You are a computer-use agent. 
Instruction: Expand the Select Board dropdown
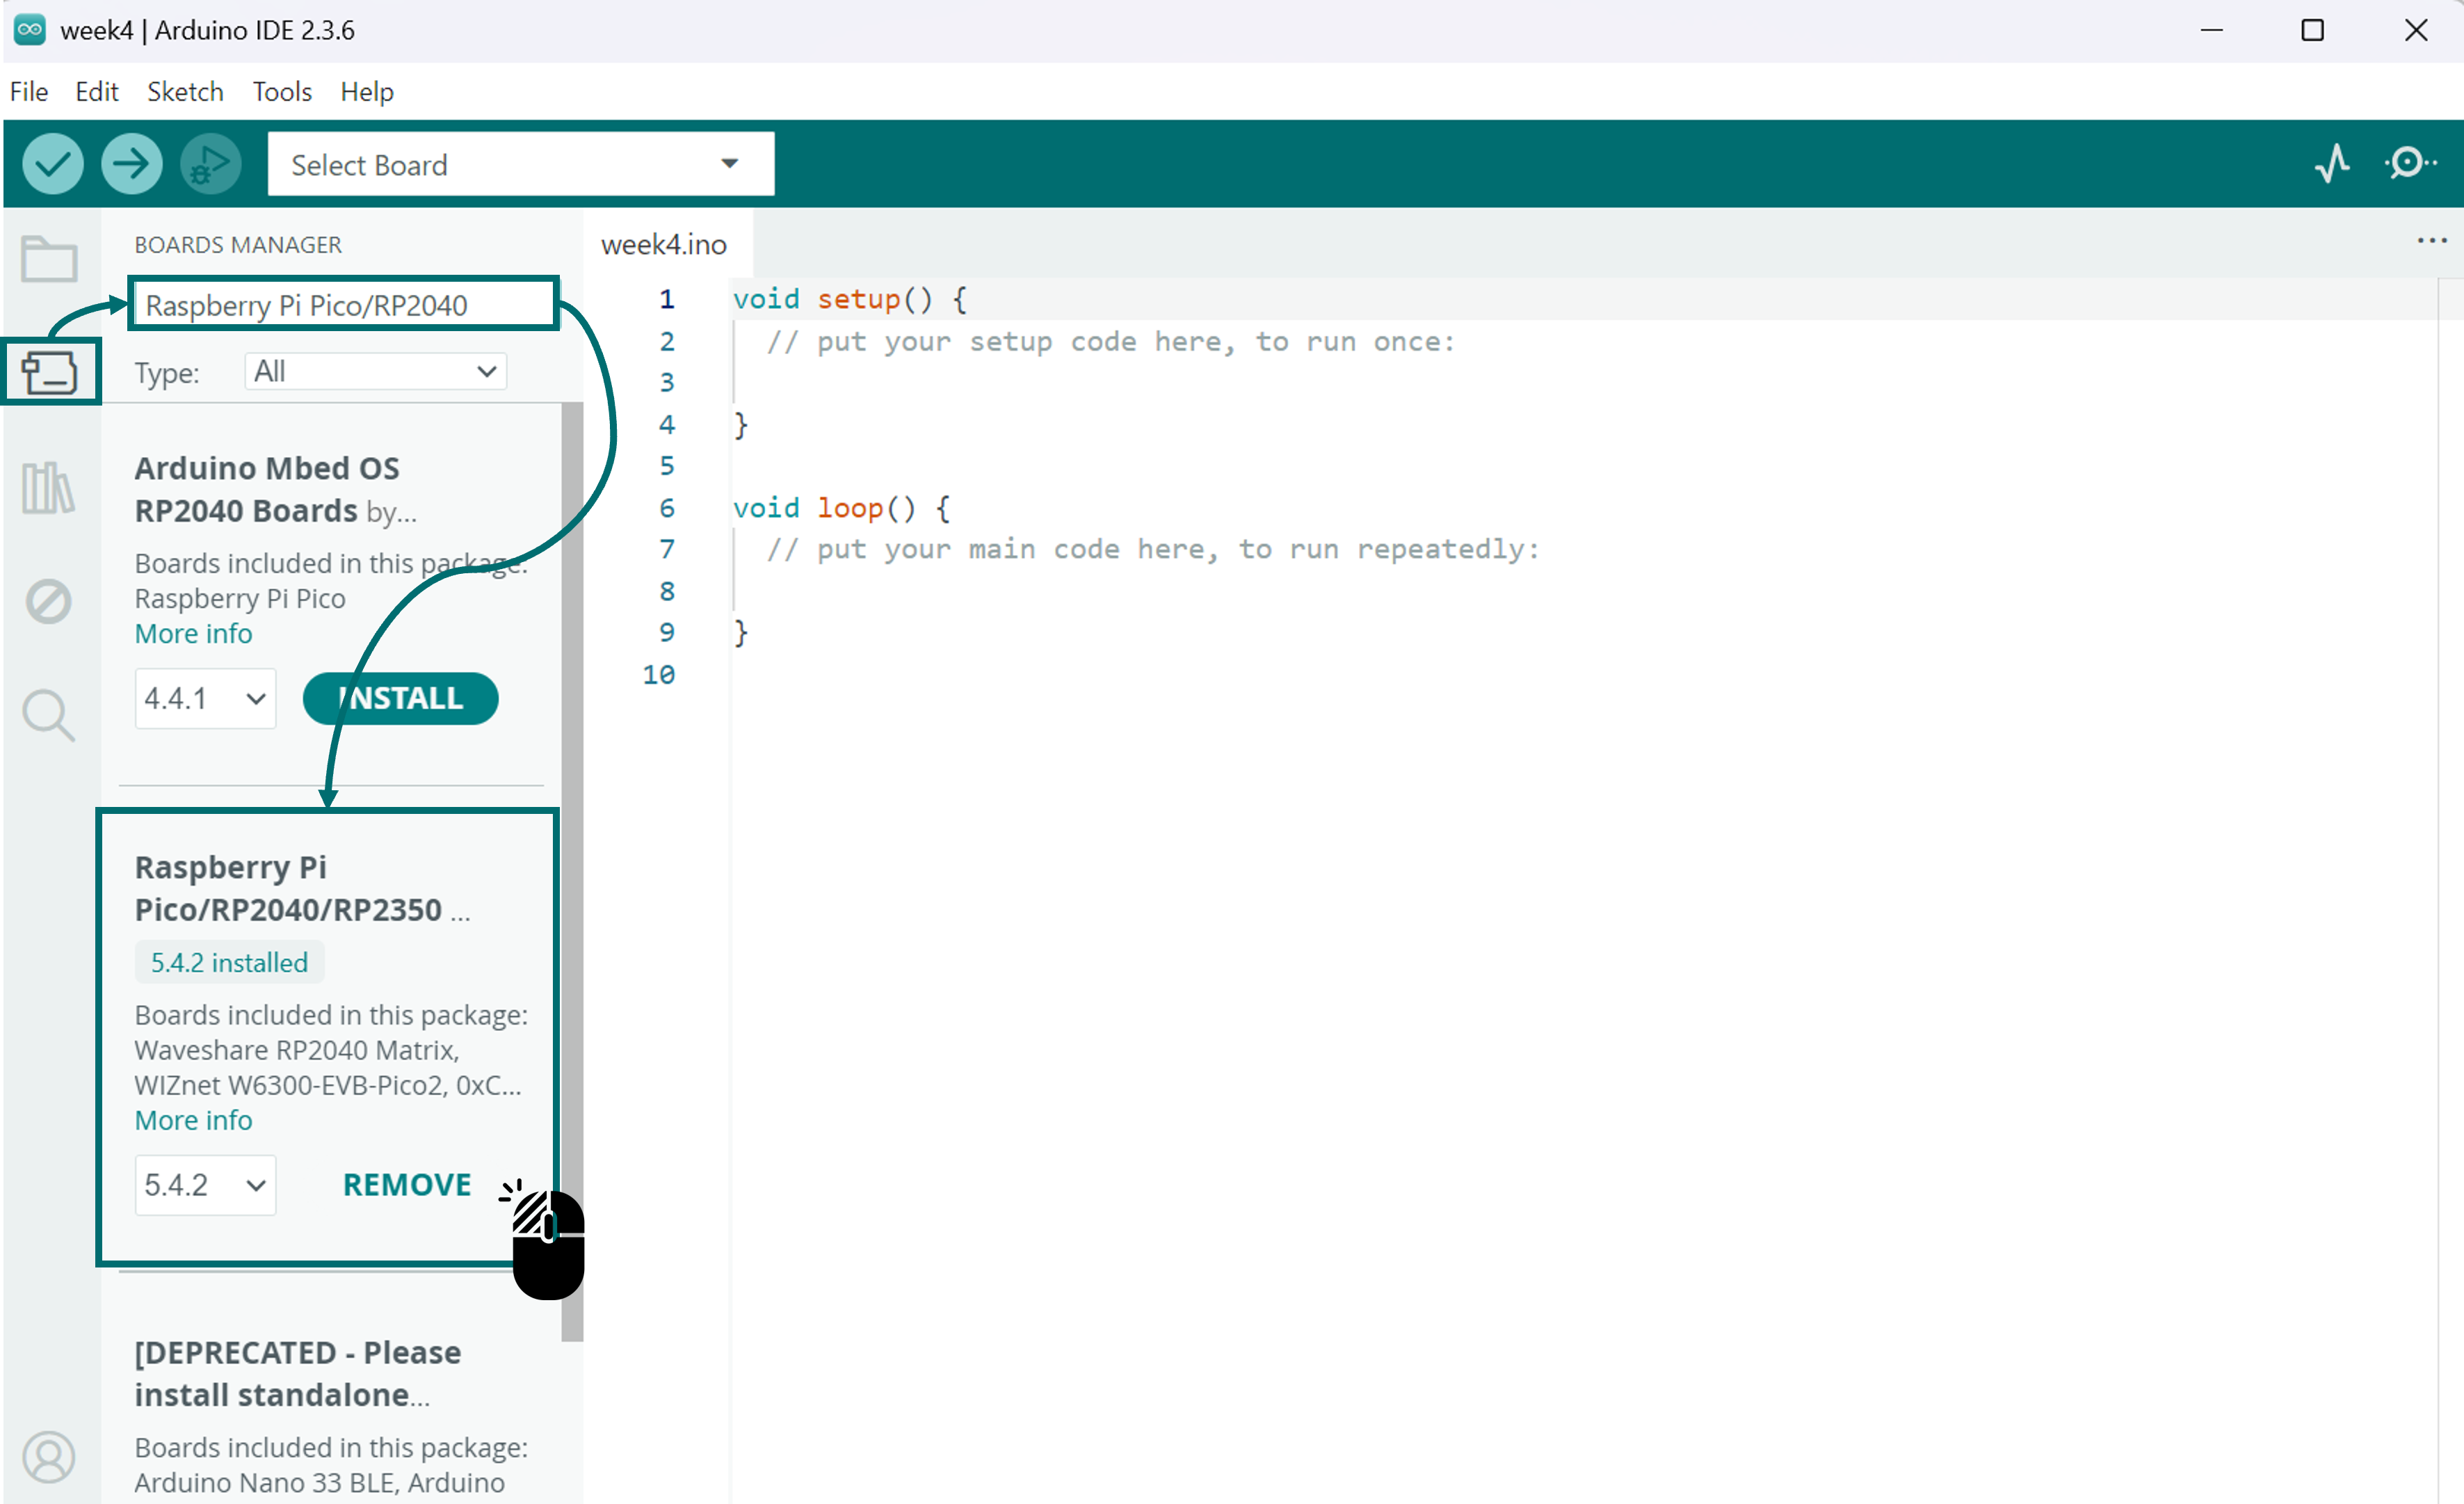pyautogui.click(x=520, y=164)
